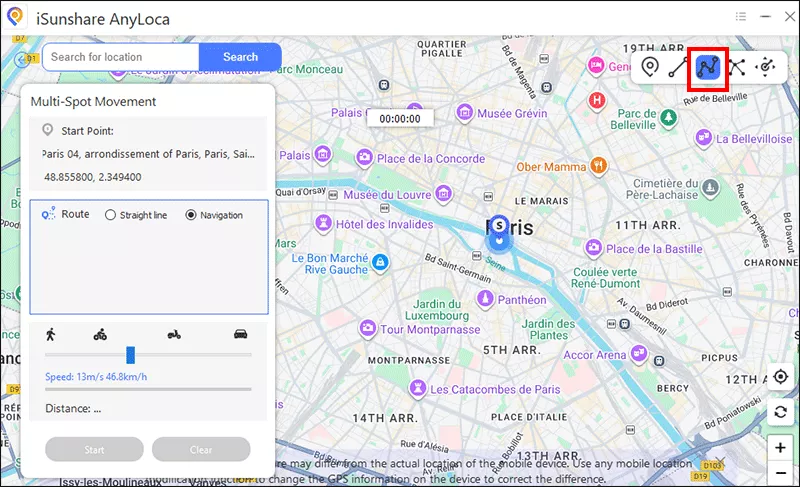Image resolution: width=800 pixels, height=487 pixels.
Task: Set speed to scooter
Action: click(172, 334)
